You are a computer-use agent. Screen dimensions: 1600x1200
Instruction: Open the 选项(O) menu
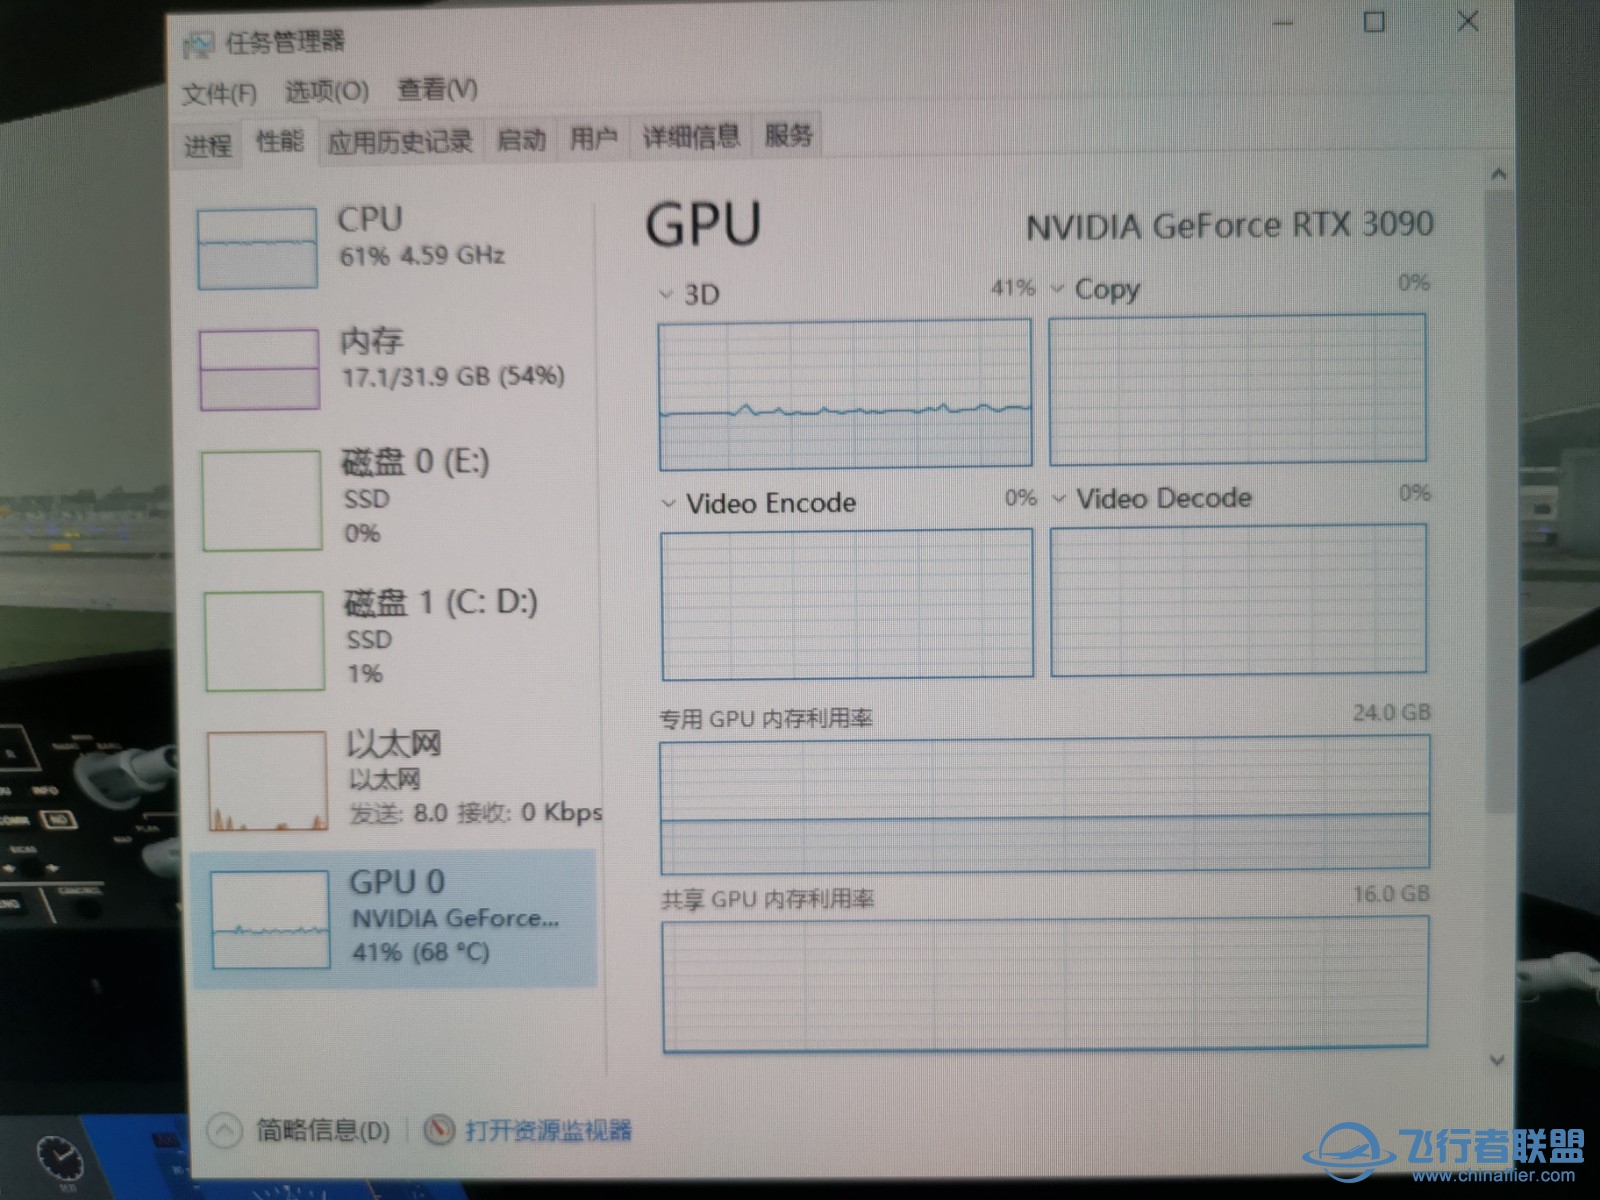point(327,92)
